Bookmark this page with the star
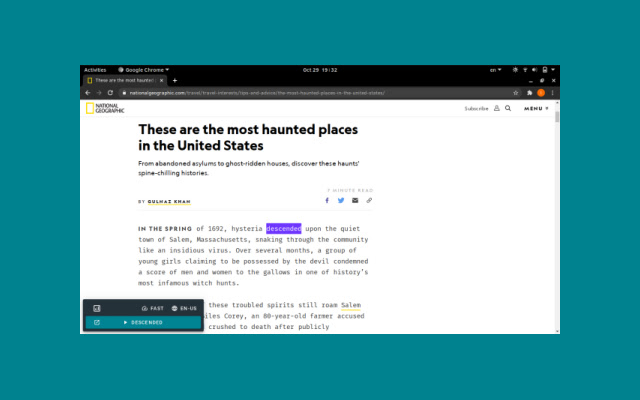This screenshot has width=640, height=400. click(x=516, y=93)
